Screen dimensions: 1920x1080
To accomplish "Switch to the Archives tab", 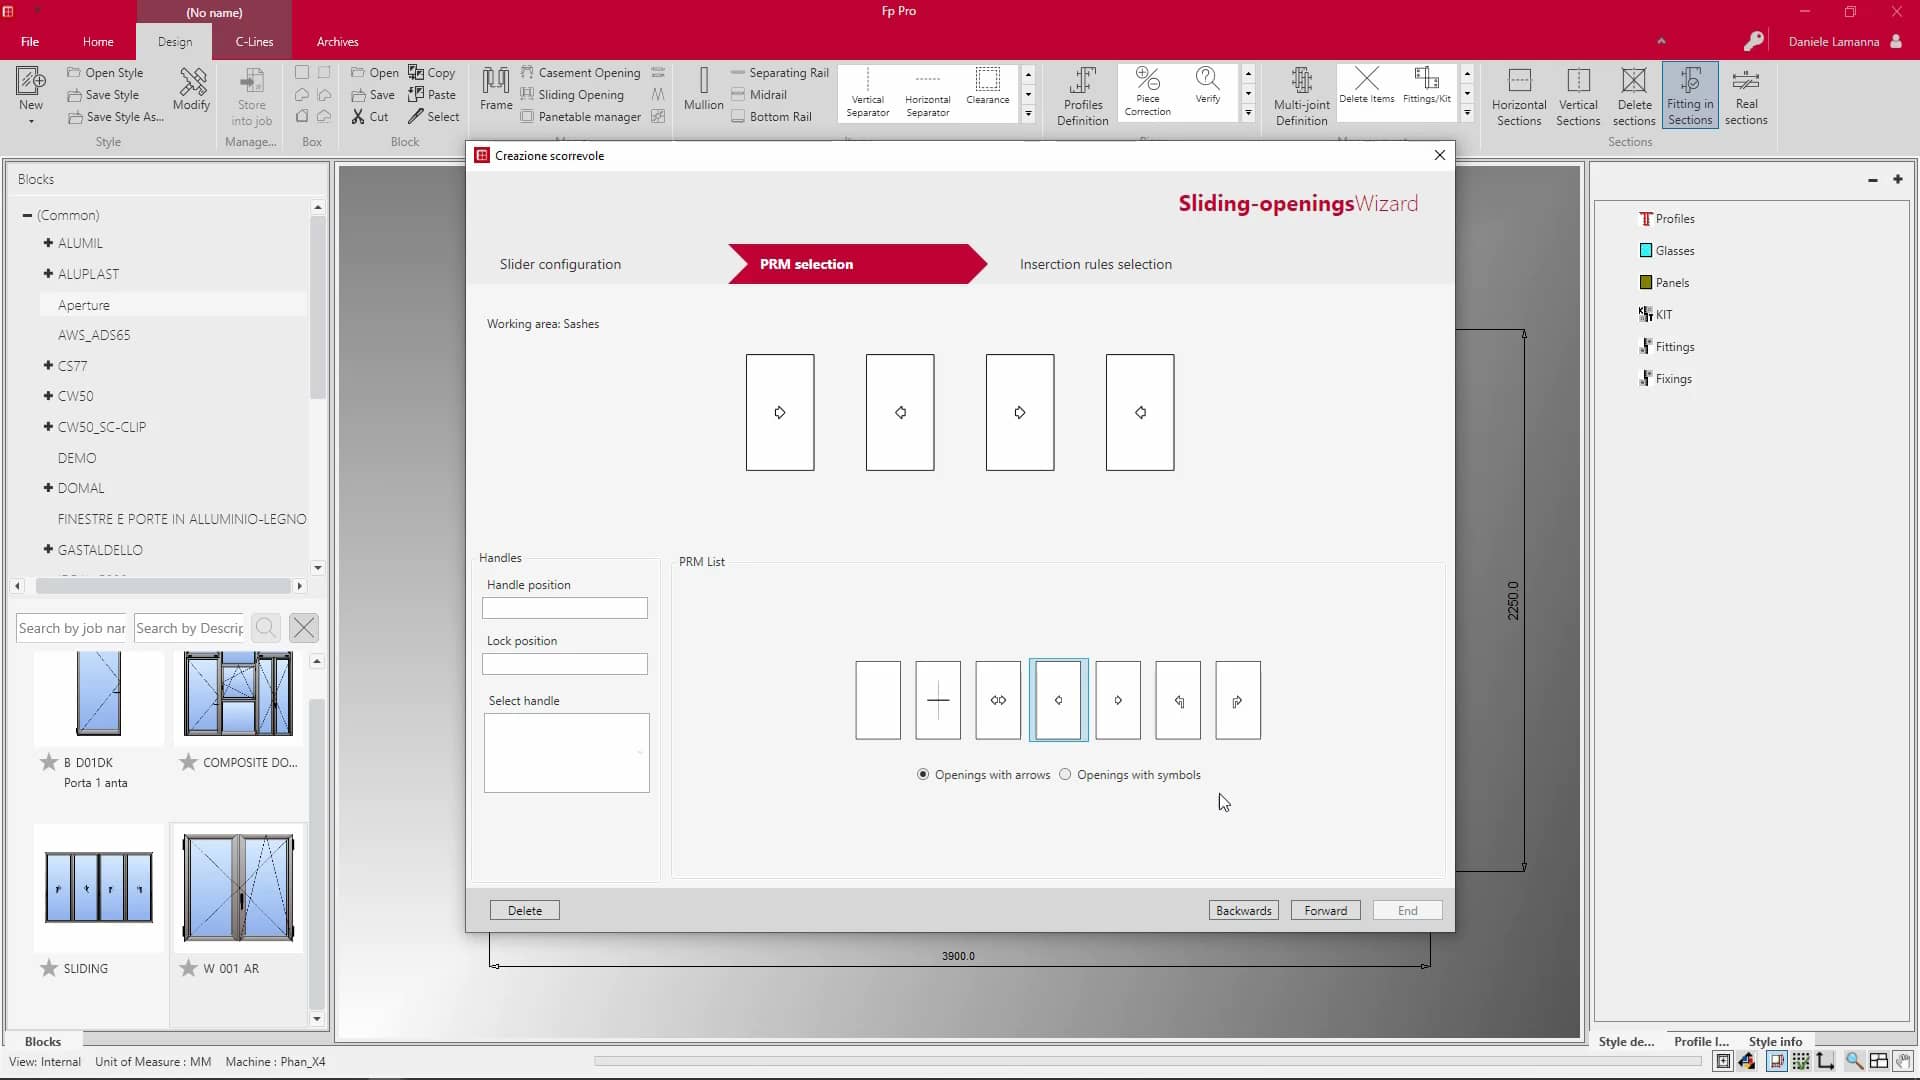I will coord(337,42).
